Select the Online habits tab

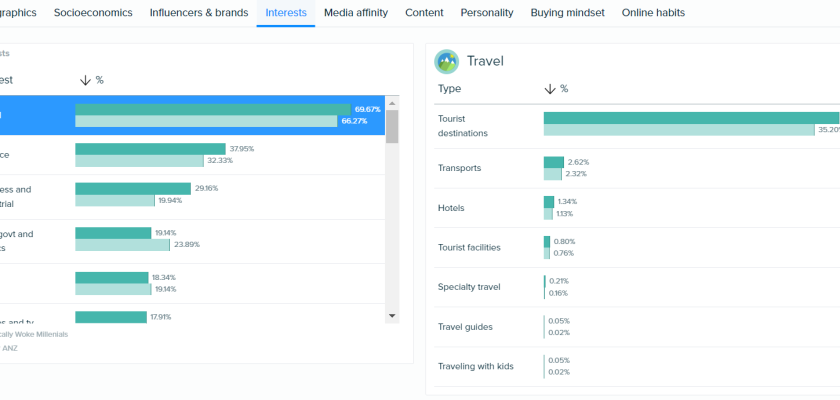coord(655,13)
